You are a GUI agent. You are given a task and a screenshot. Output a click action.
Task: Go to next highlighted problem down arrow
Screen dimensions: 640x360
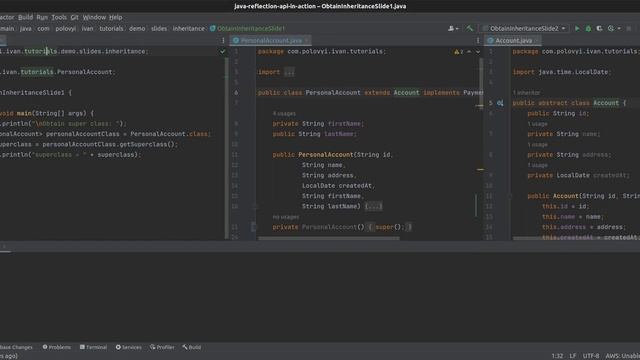click(x=478, y=51)
